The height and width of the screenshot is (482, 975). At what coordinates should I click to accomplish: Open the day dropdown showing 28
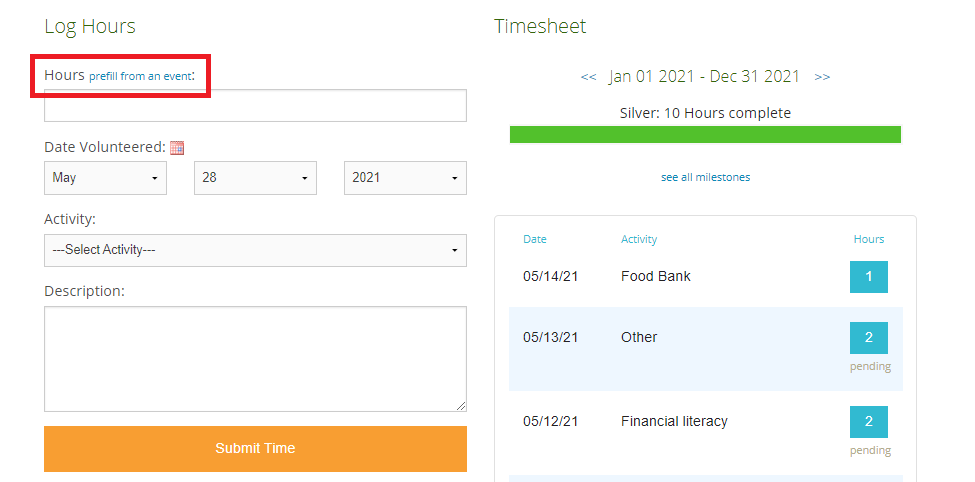coord(255,178)
